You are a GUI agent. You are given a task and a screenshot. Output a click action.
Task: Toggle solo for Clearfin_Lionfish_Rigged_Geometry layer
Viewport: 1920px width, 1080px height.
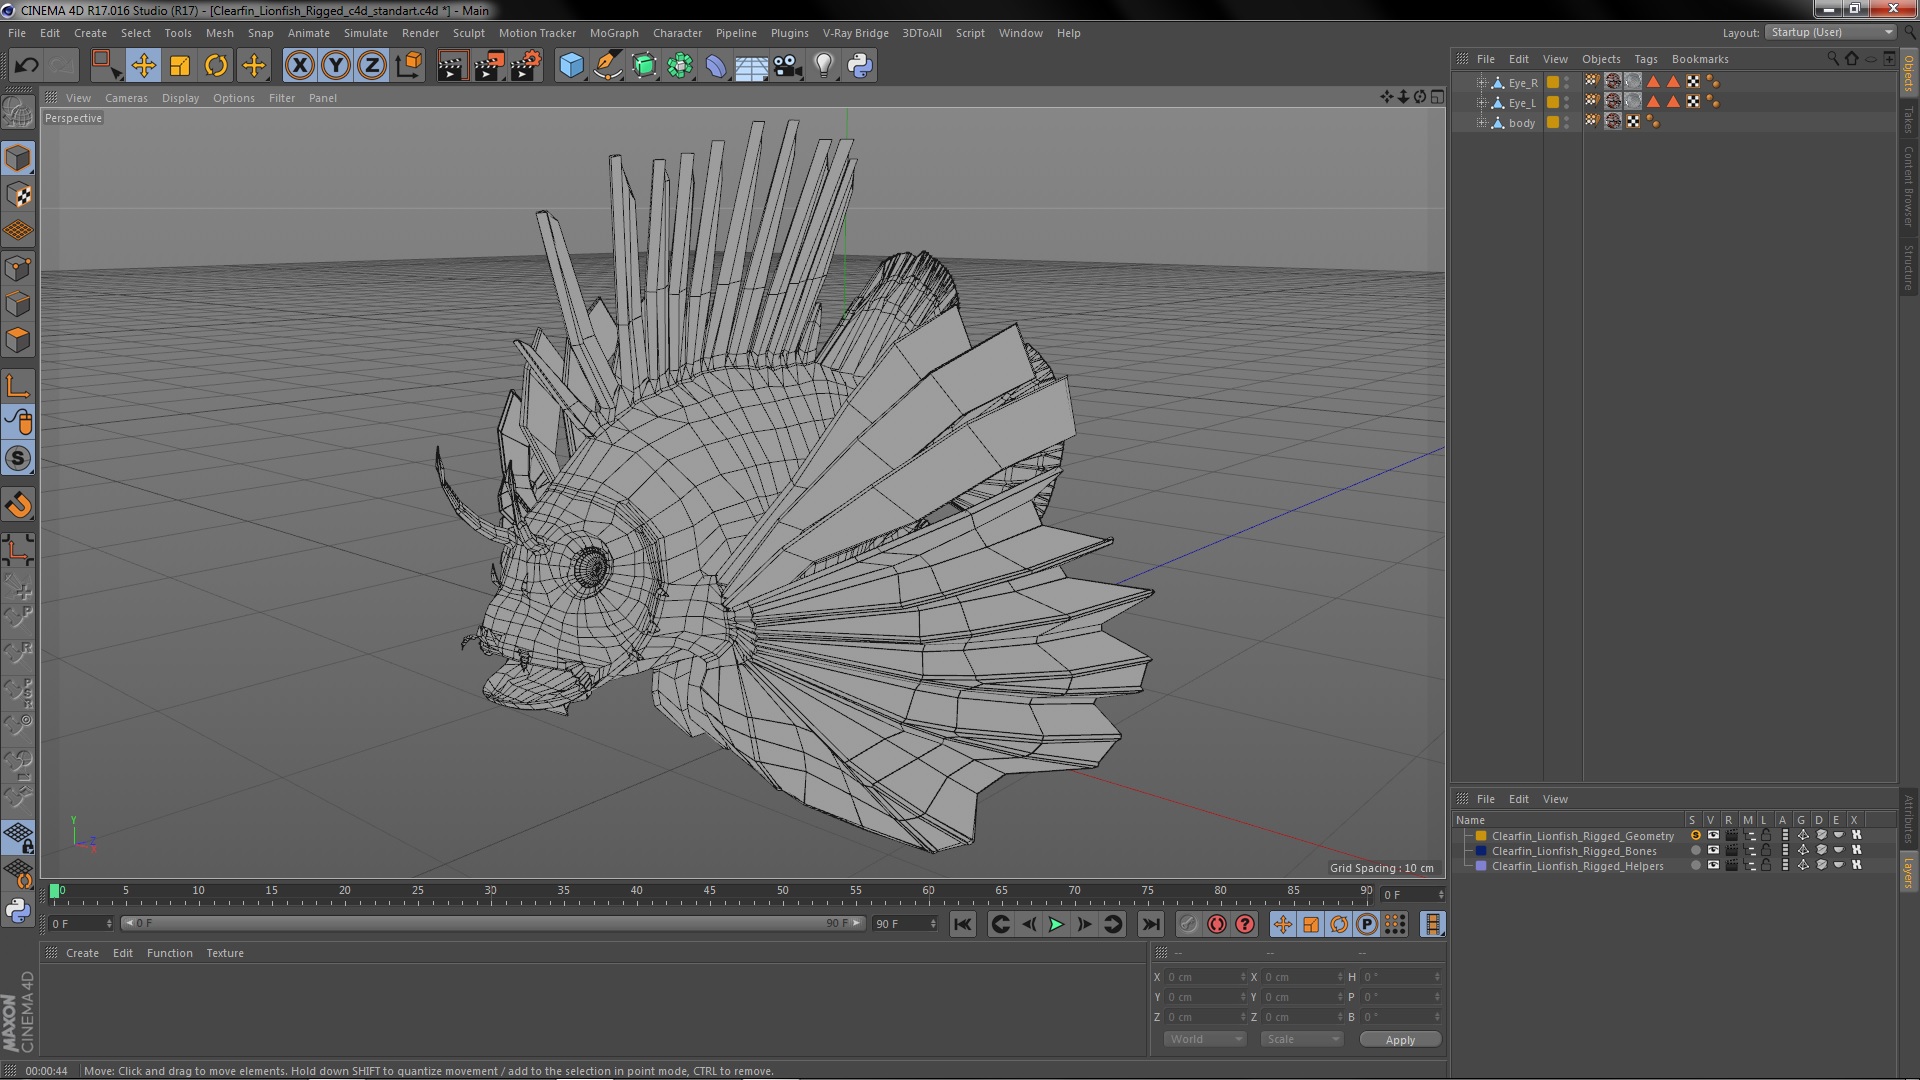(1695, 836)
